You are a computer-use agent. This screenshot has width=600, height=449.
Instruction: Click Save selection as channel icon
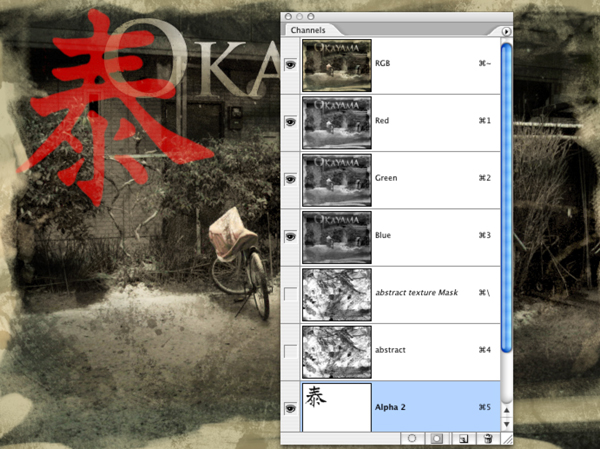437,438
